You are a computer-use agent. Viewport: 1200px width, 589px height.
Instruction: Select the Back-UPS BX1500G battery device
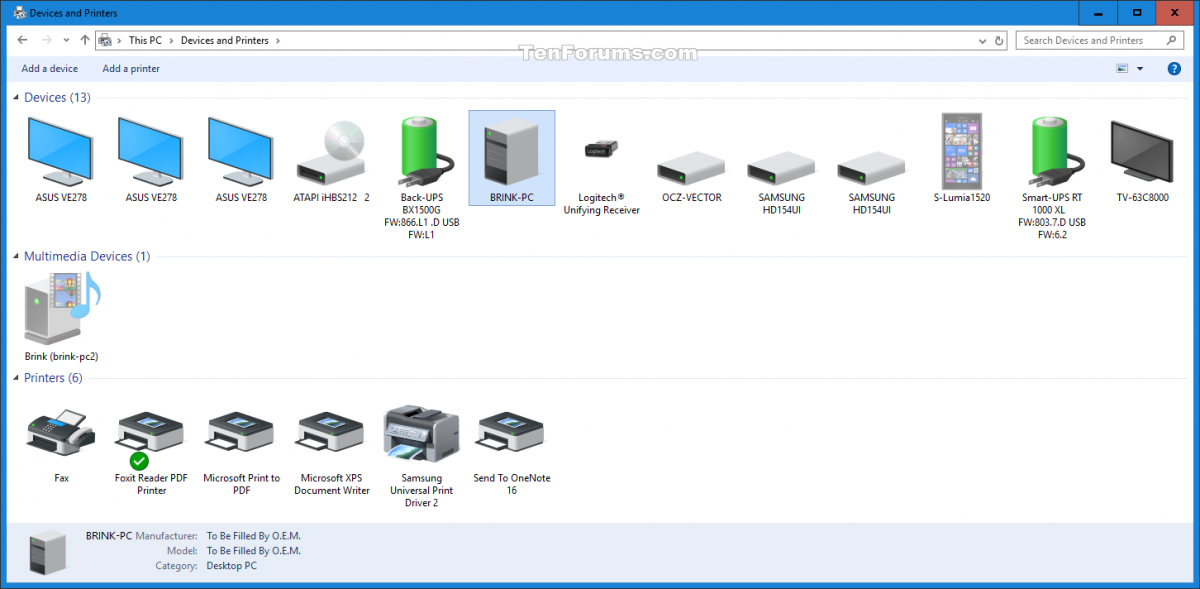point(421,153)
